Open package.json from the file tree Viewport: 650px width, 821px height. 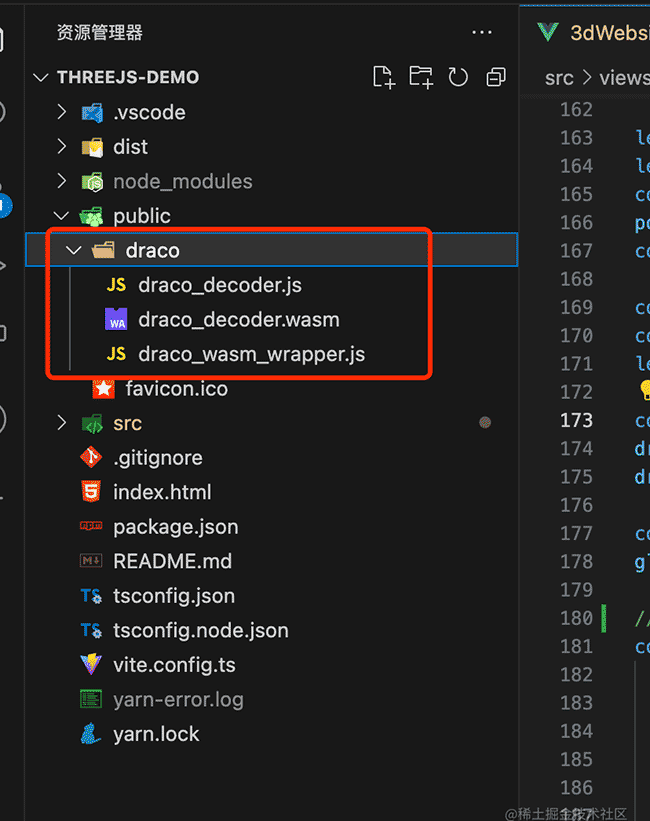click(x=175, y=527)
